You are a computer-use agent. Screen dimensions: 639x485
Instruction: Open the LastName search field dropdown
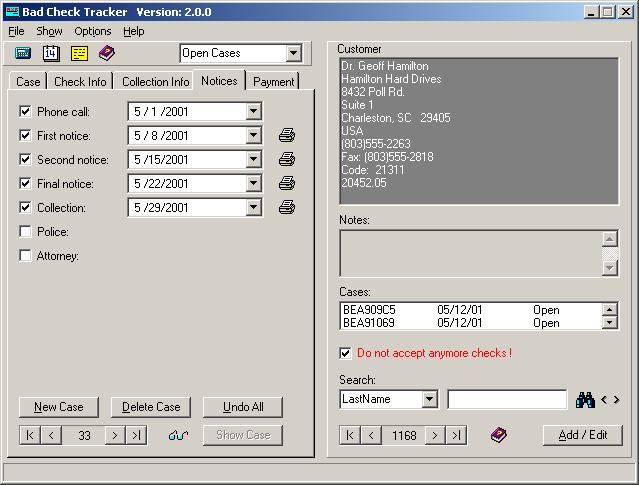(x=429, y=400)
